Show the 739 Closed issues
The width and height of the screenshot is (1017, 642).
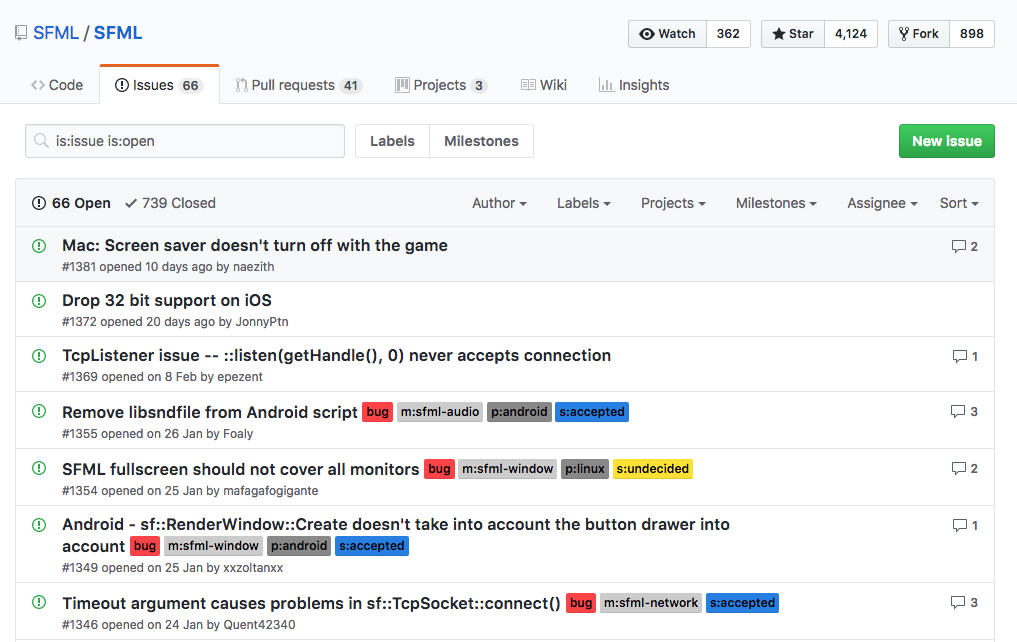[x=171, y=203]
